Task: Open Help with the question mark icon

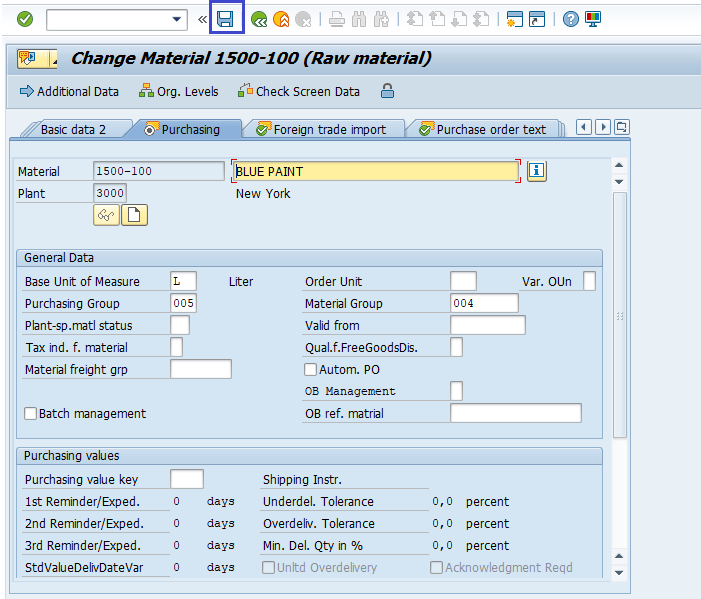Action: (570, 19)
